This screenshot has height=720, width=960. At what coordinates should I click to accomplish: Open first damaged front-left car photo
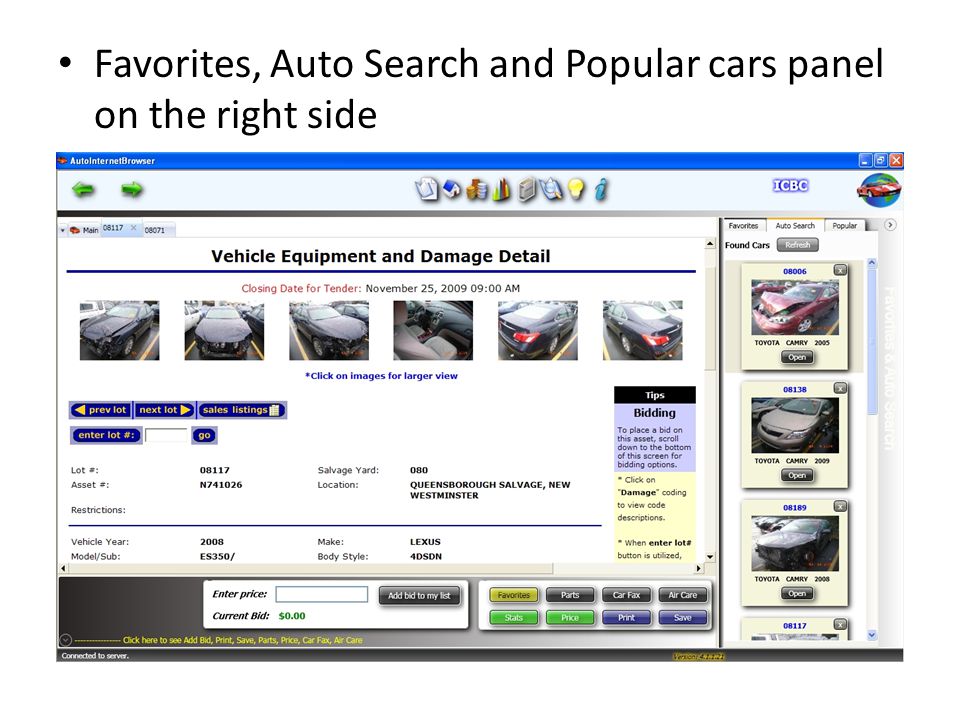pyautogui.click(x=119, y=330)
